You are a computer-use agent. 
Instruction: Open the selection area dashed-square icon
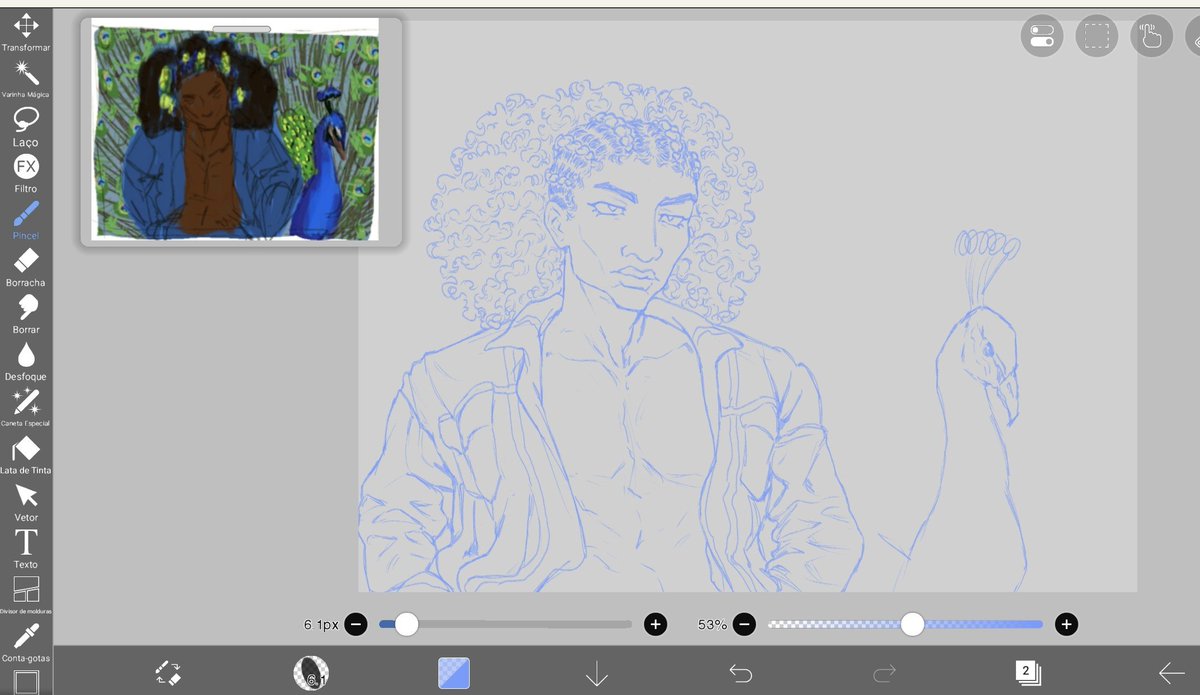click(x=1097, y=36)
